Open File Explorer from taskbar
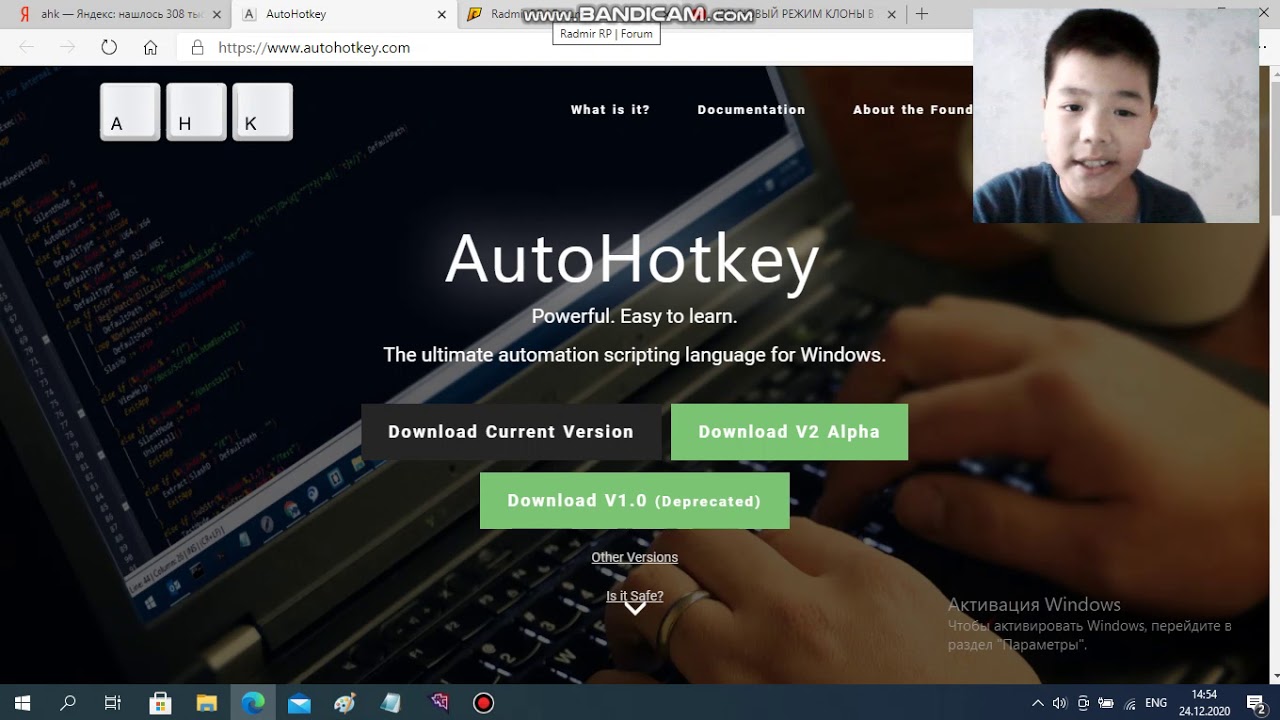This screenshot has width=1280, height=720. point(206,703)
